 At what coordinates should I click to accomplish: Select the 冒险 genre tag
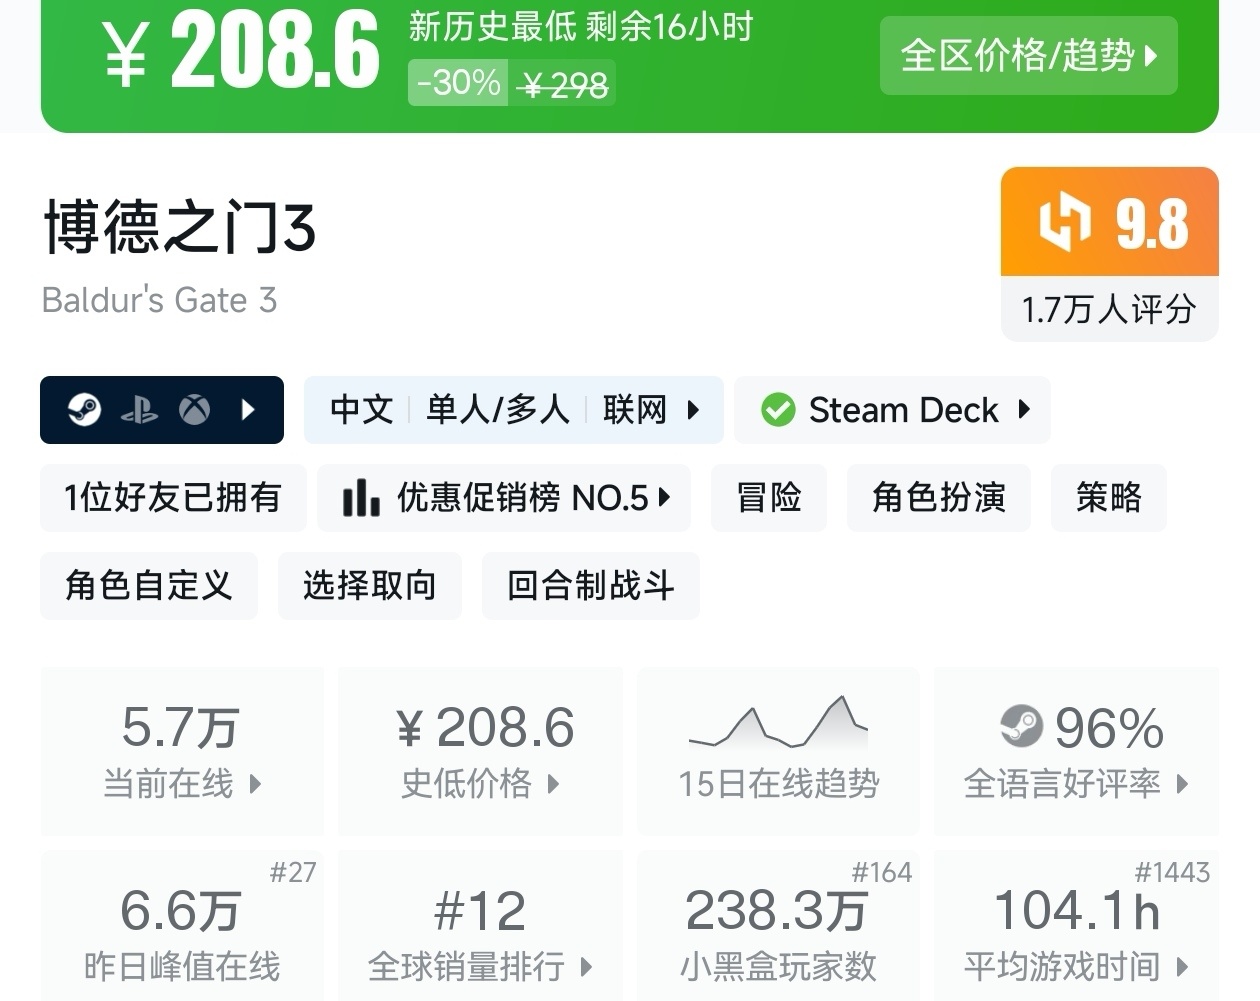click(x=769, y=498)
